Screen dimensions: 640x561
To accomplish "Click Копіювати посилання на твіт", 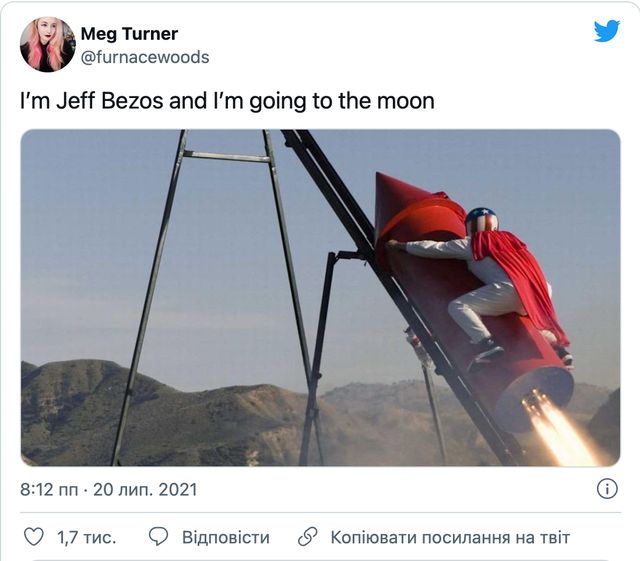I will click(x=450, y=537).
